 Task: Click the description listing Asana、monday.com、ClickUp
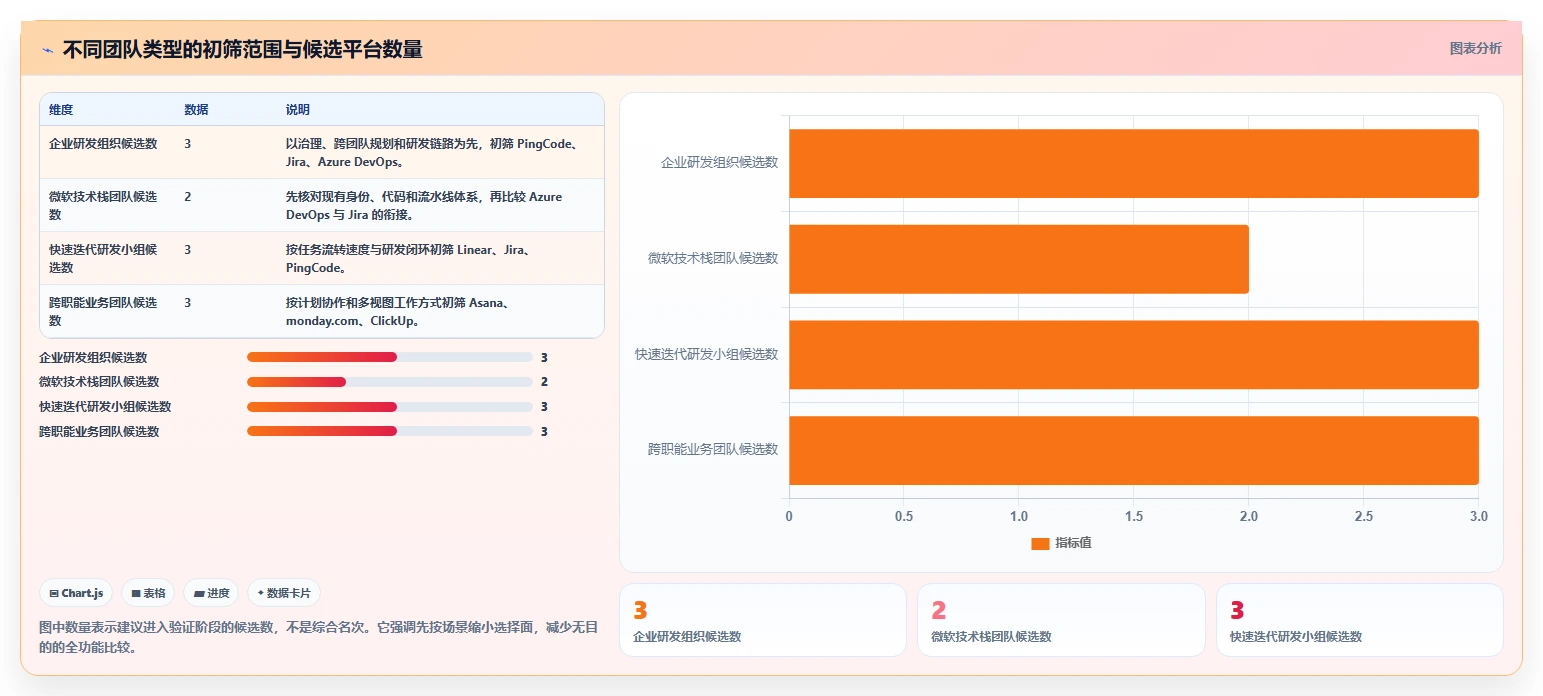pos(399,312)
